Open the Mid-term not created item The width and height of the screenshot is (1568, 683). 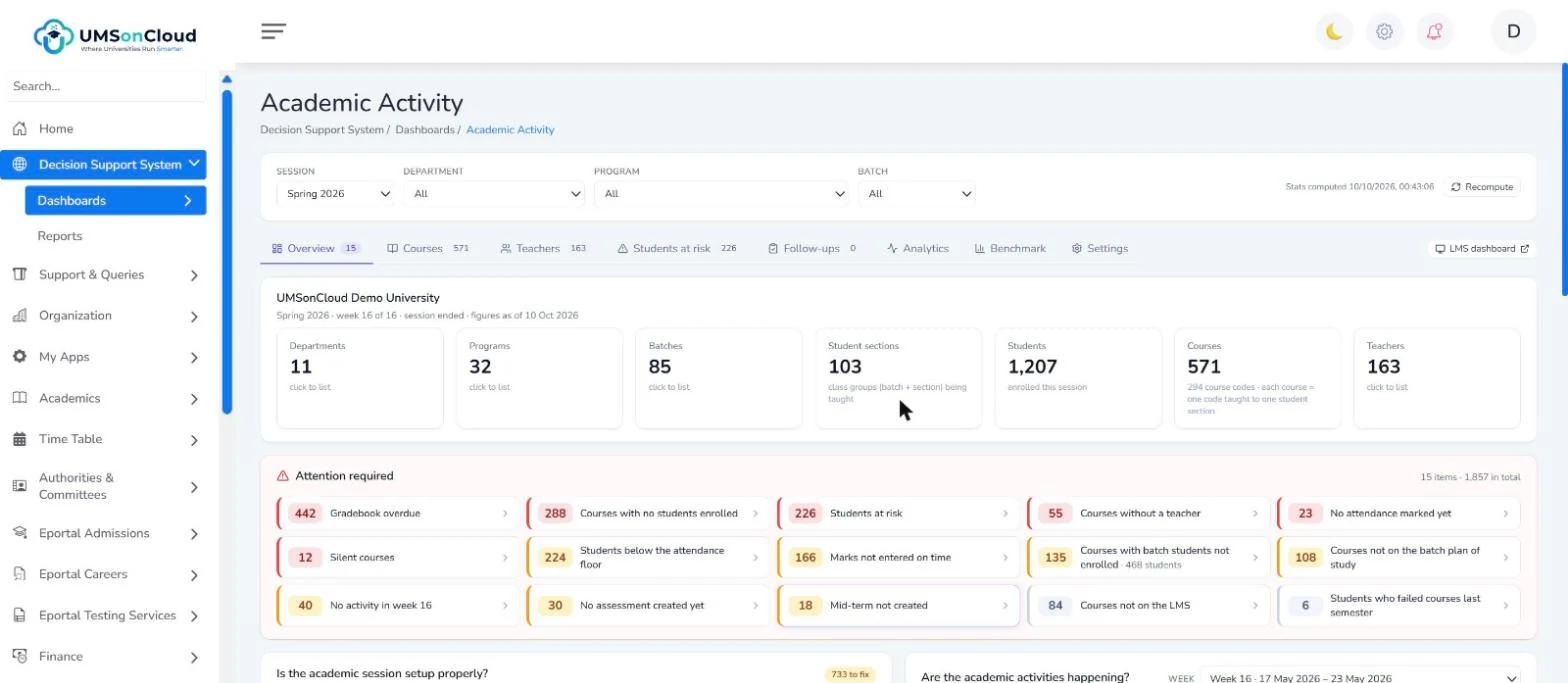898,605
